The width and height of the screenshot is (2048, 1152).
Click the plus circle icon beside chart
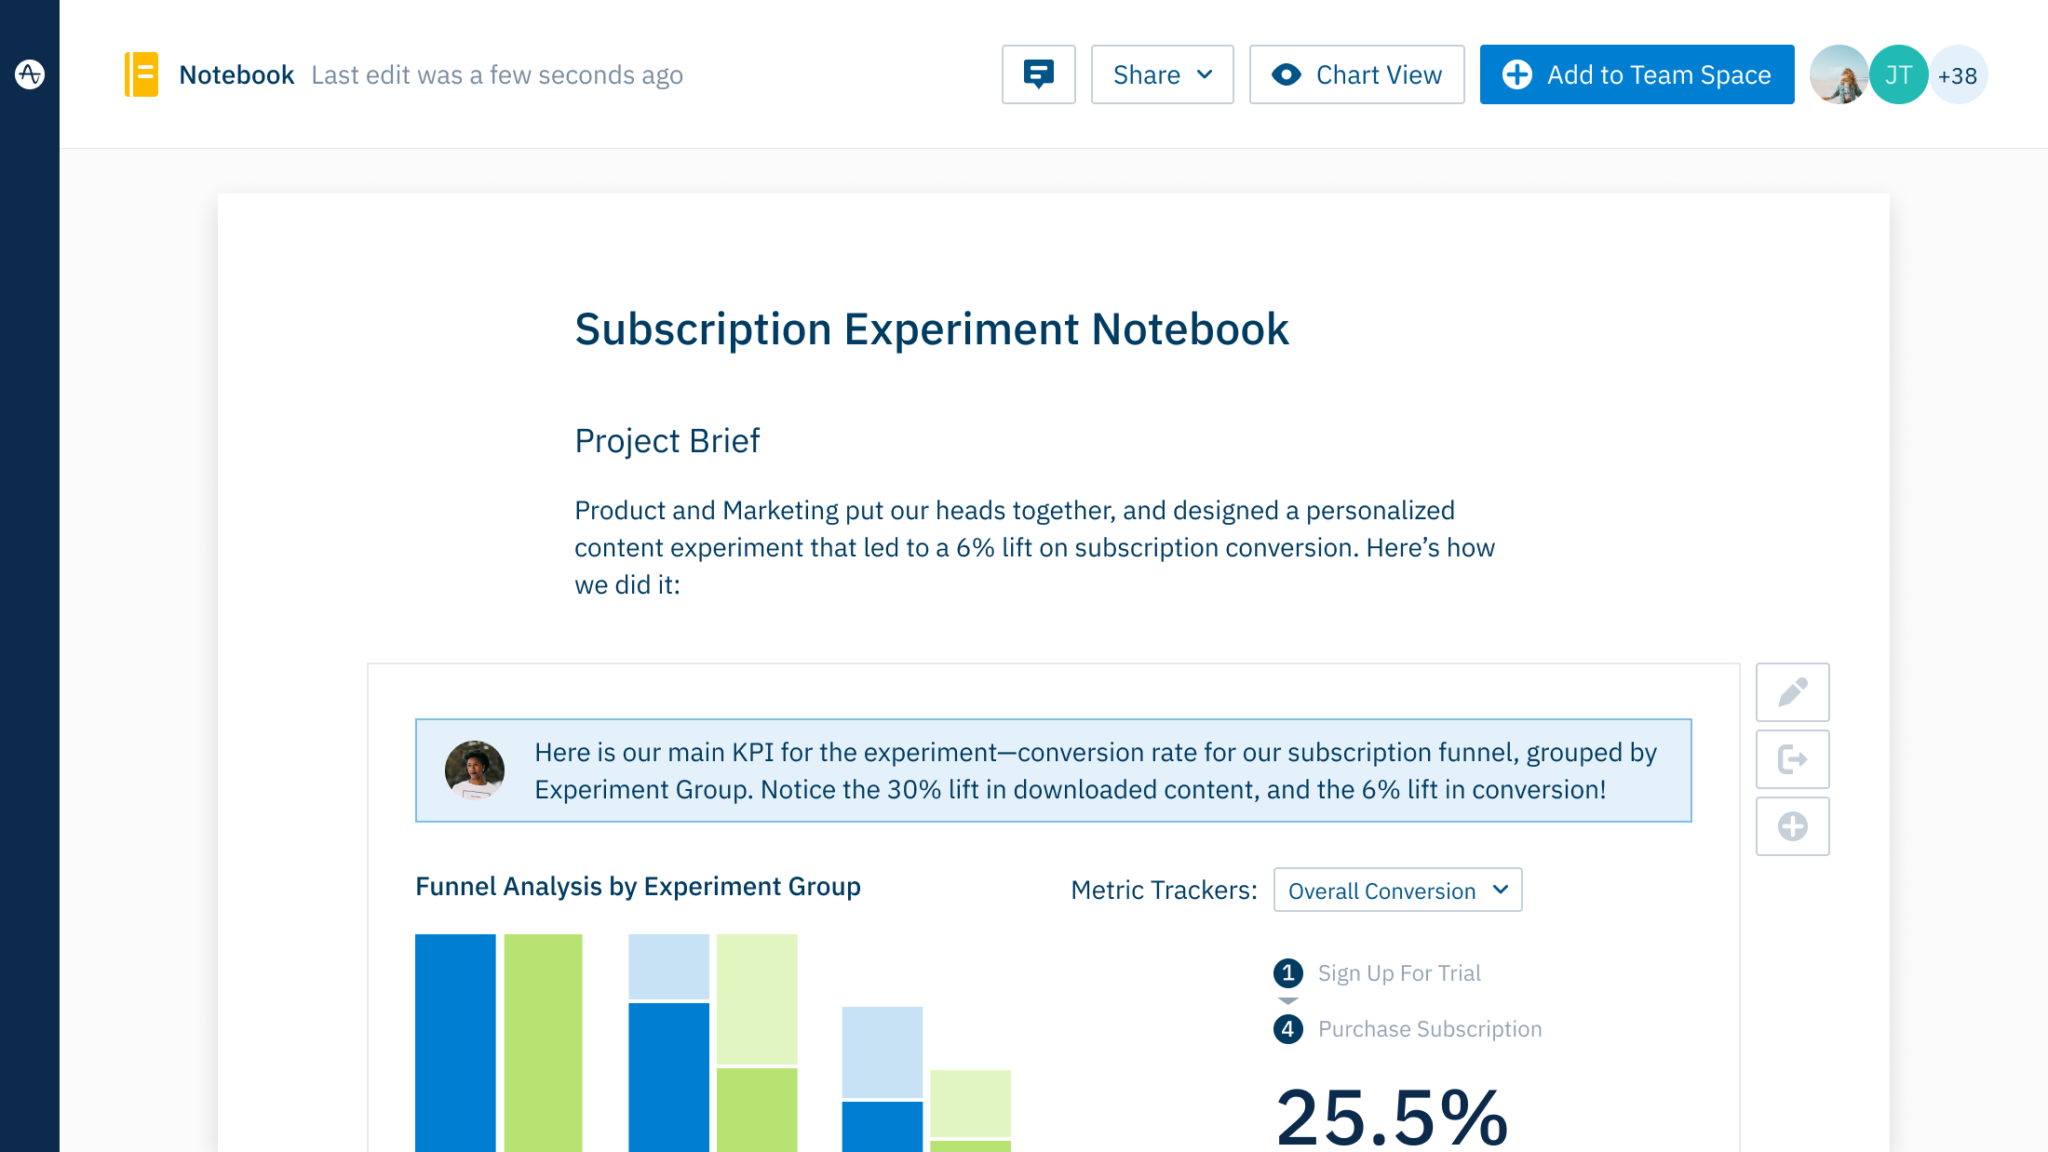1792,827
